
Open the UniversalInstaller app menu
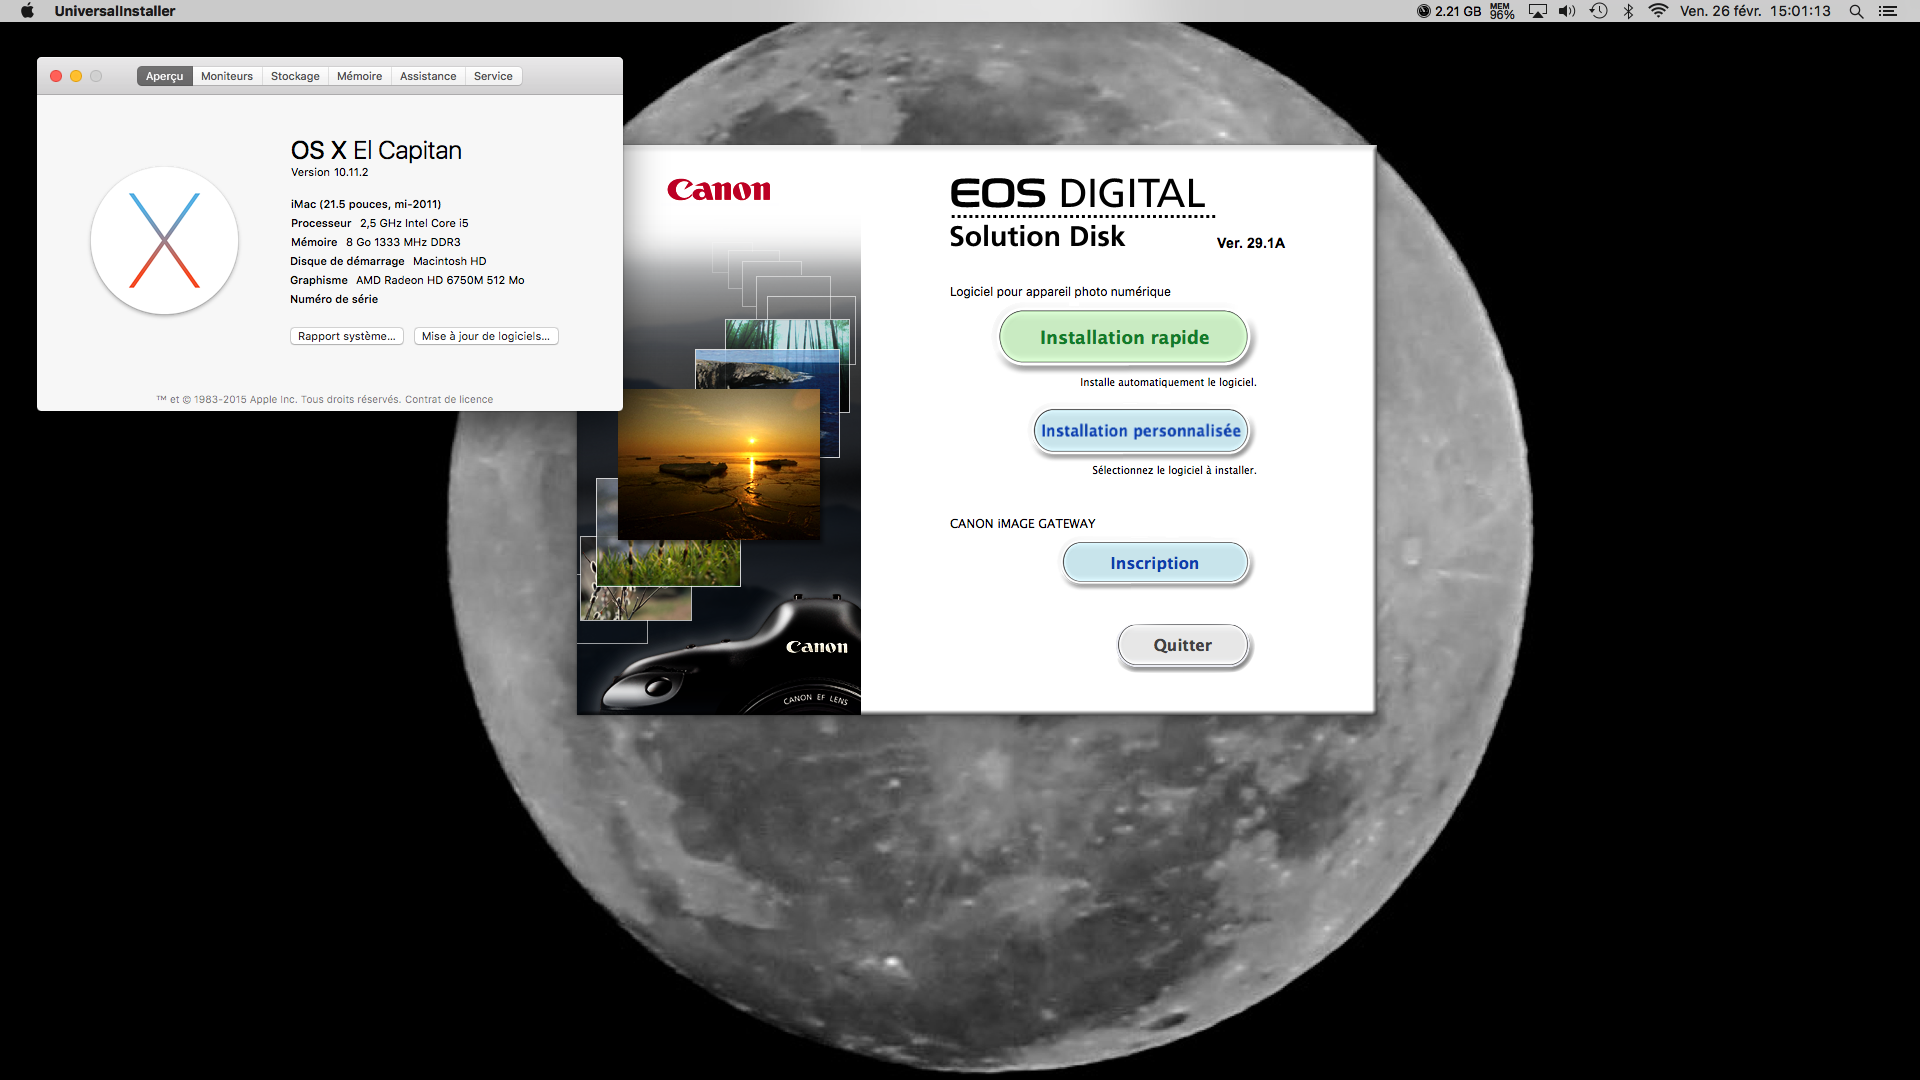(115, 11)
